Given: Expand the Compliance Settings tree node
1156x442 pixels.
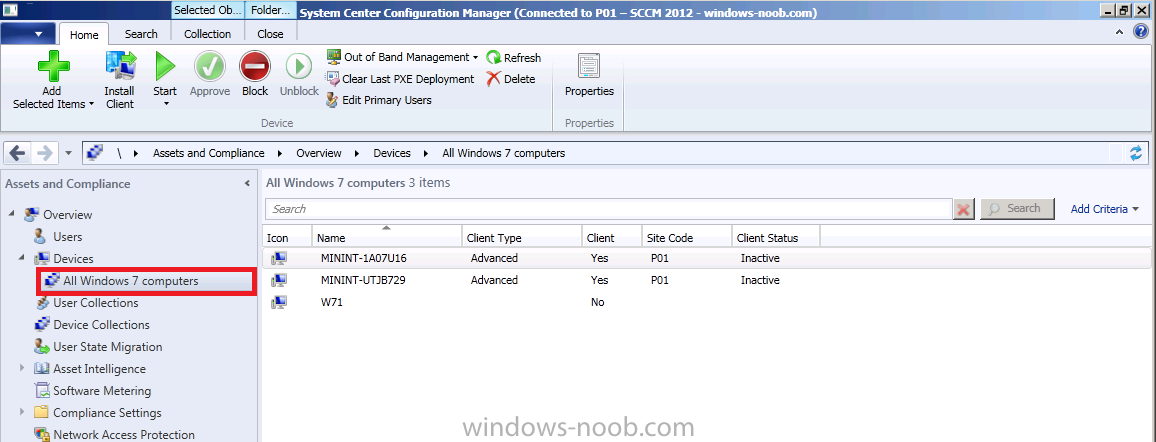Looking at the screenshot, I should point(21,413).
